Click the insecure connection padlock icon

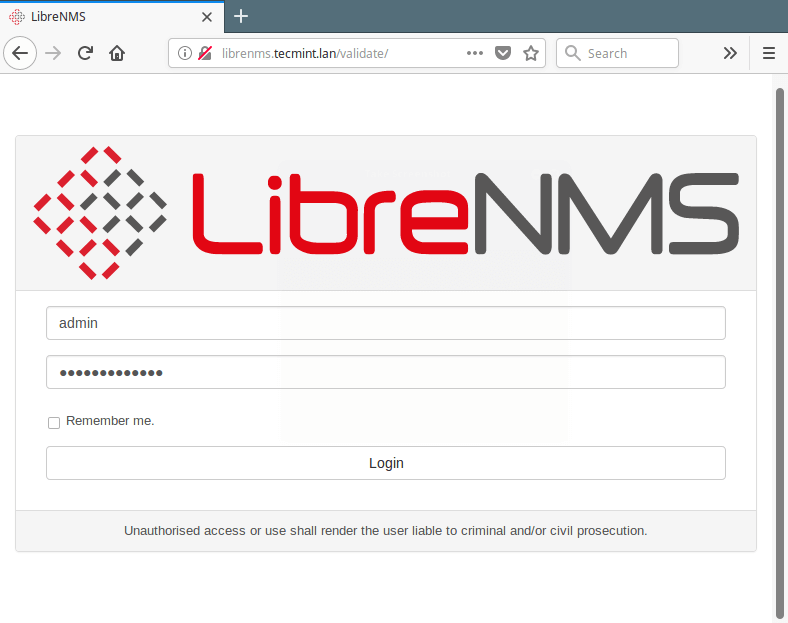click(205, 53)
